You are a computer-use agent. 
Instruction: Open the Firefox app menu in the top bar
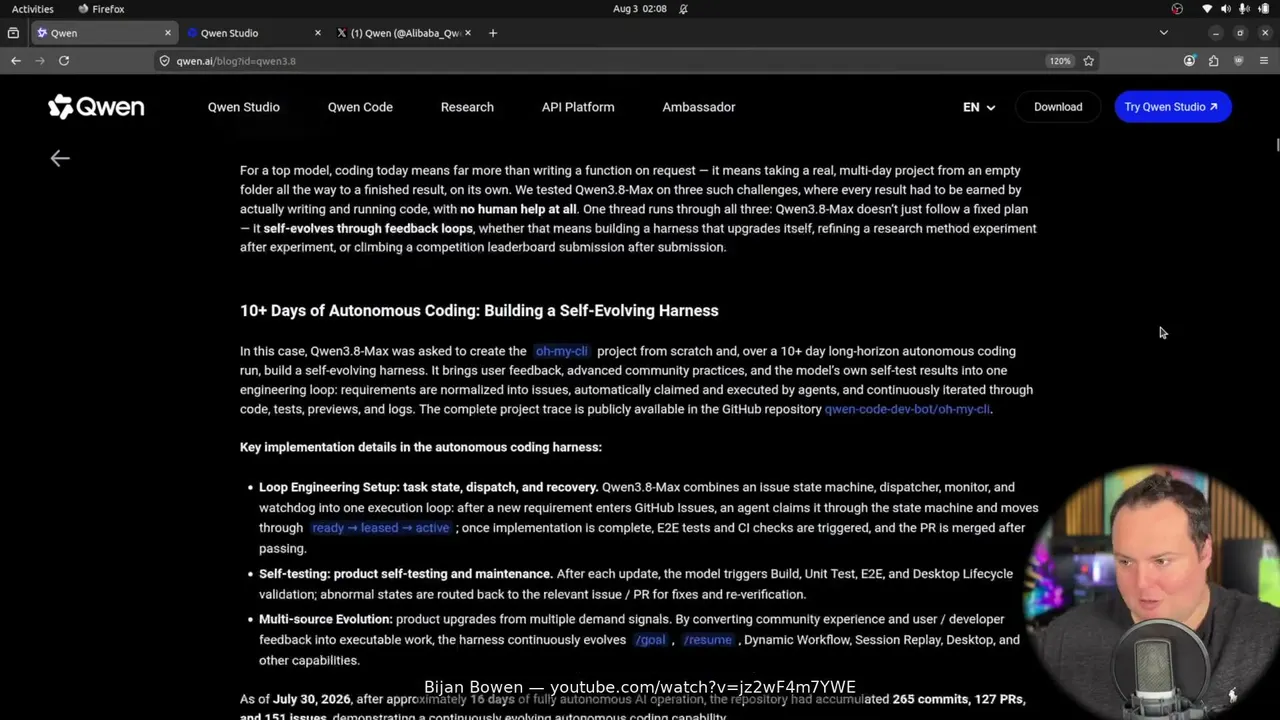click(101, 9)
